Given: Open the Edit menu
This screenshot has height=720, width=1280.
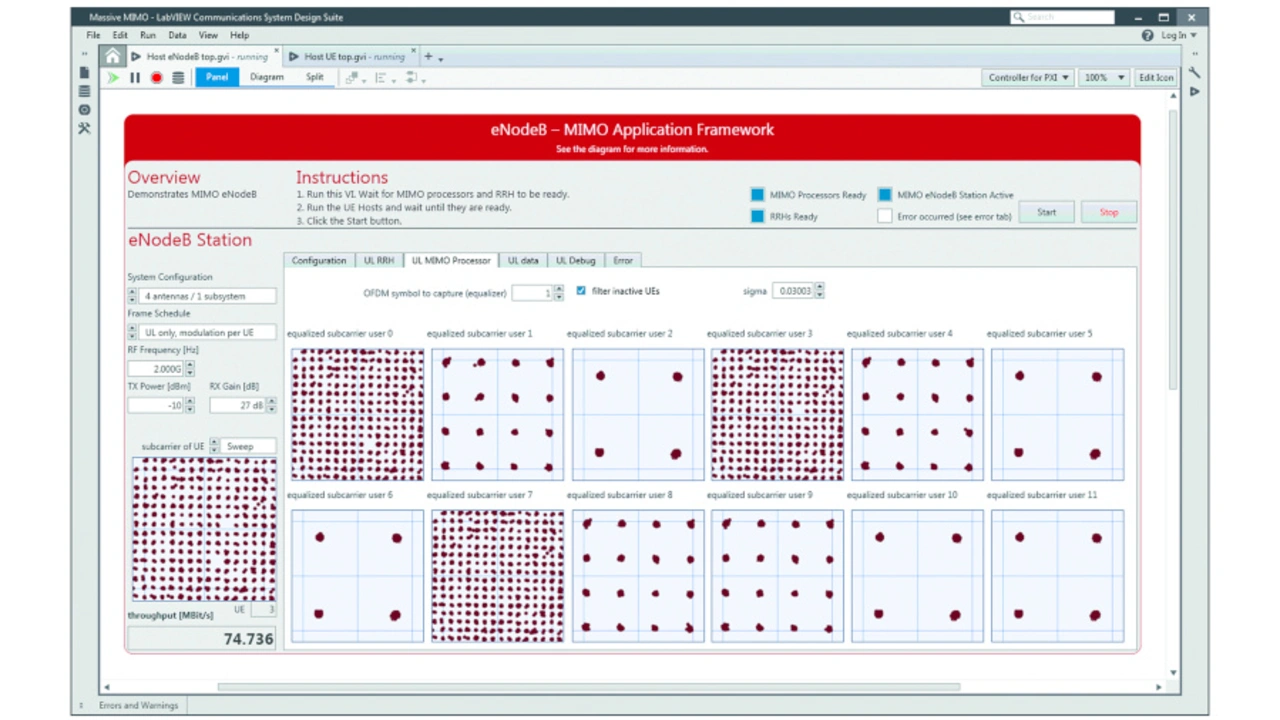Looking at the screenshot, I should [120, 35].
